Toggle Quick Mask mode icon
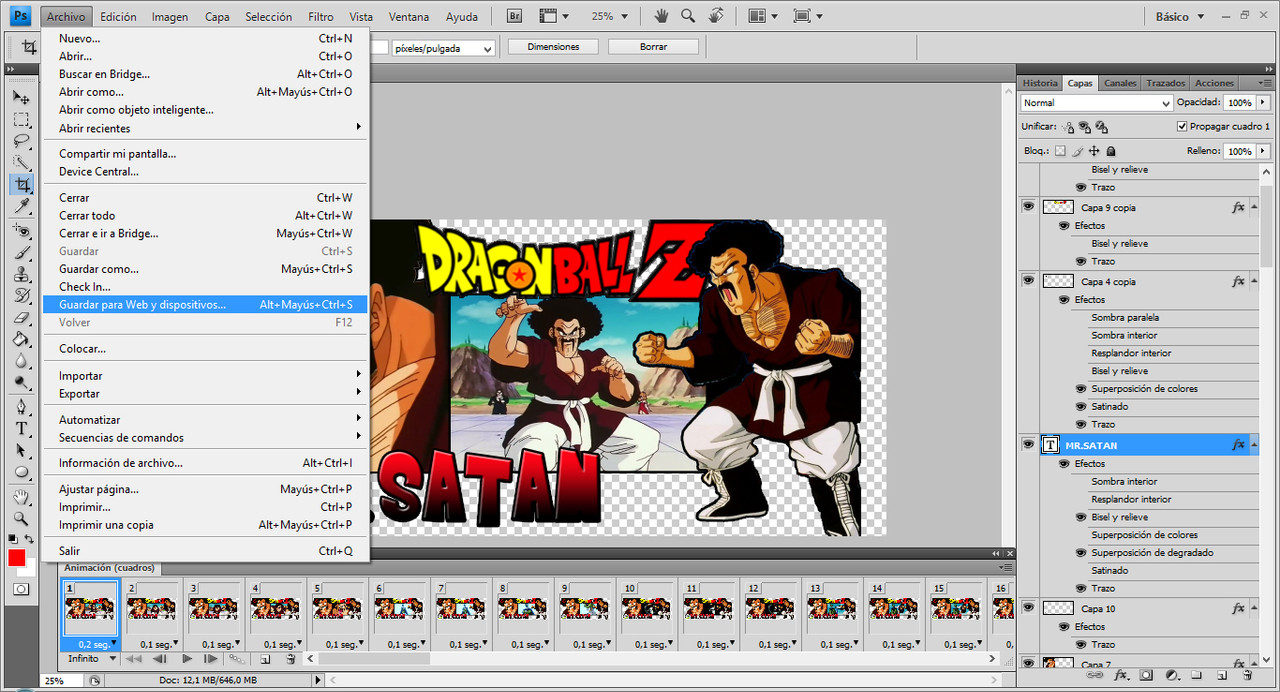The height and width of the screenshot is (692, 1280). coord(21,589)
